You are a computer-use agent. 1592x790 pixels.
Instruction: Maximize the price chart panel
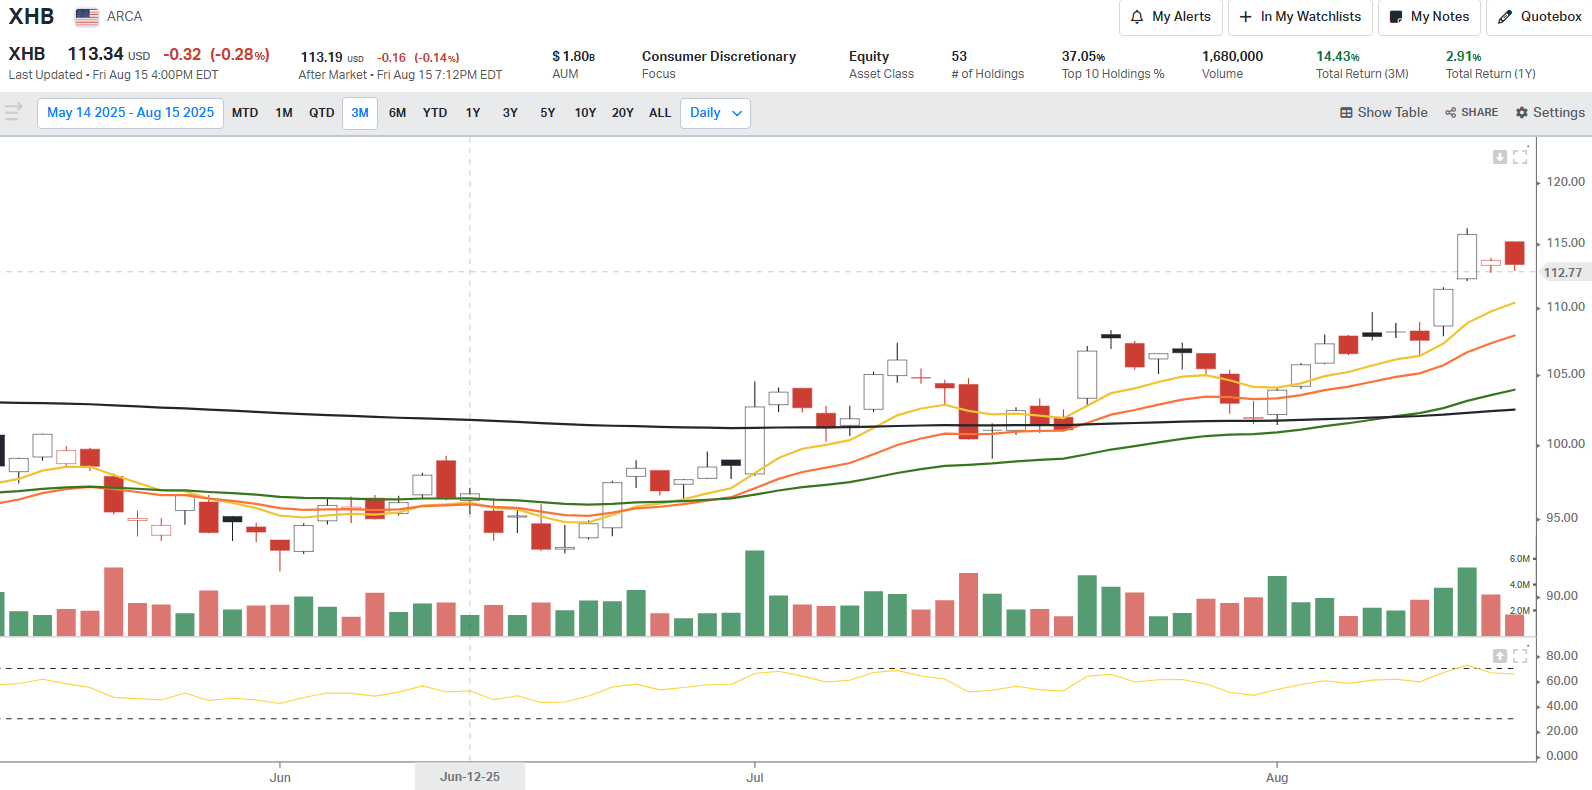pyautogui.click(x=1521, y=157)
